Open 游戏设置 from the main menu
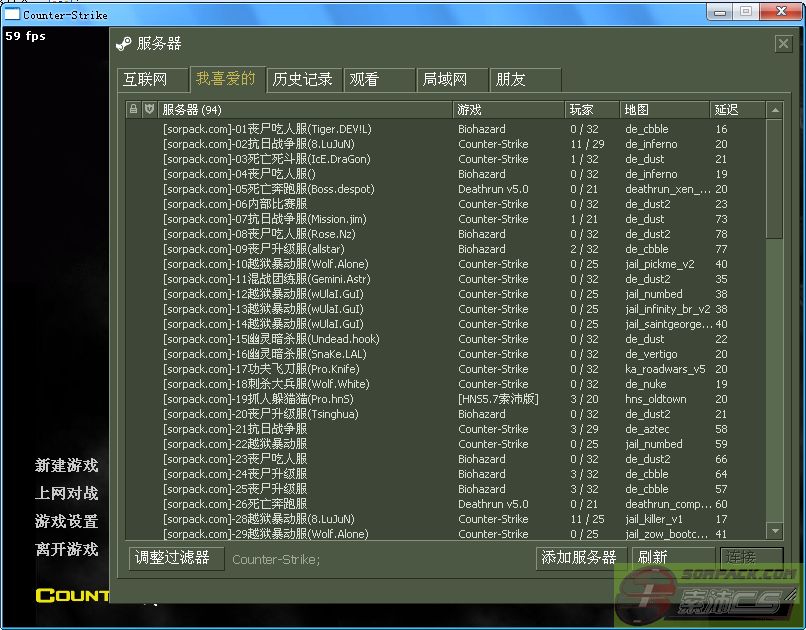The width and height of the screenshot is (806, 630). pyautogui.click(x=67, y=521)
